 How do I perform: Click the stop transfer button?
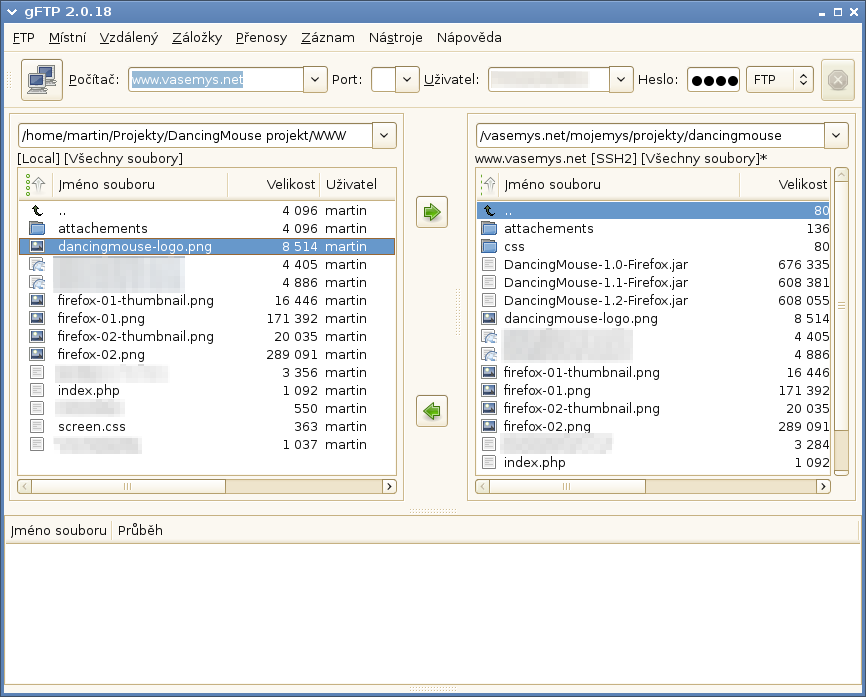coord(837,80)
